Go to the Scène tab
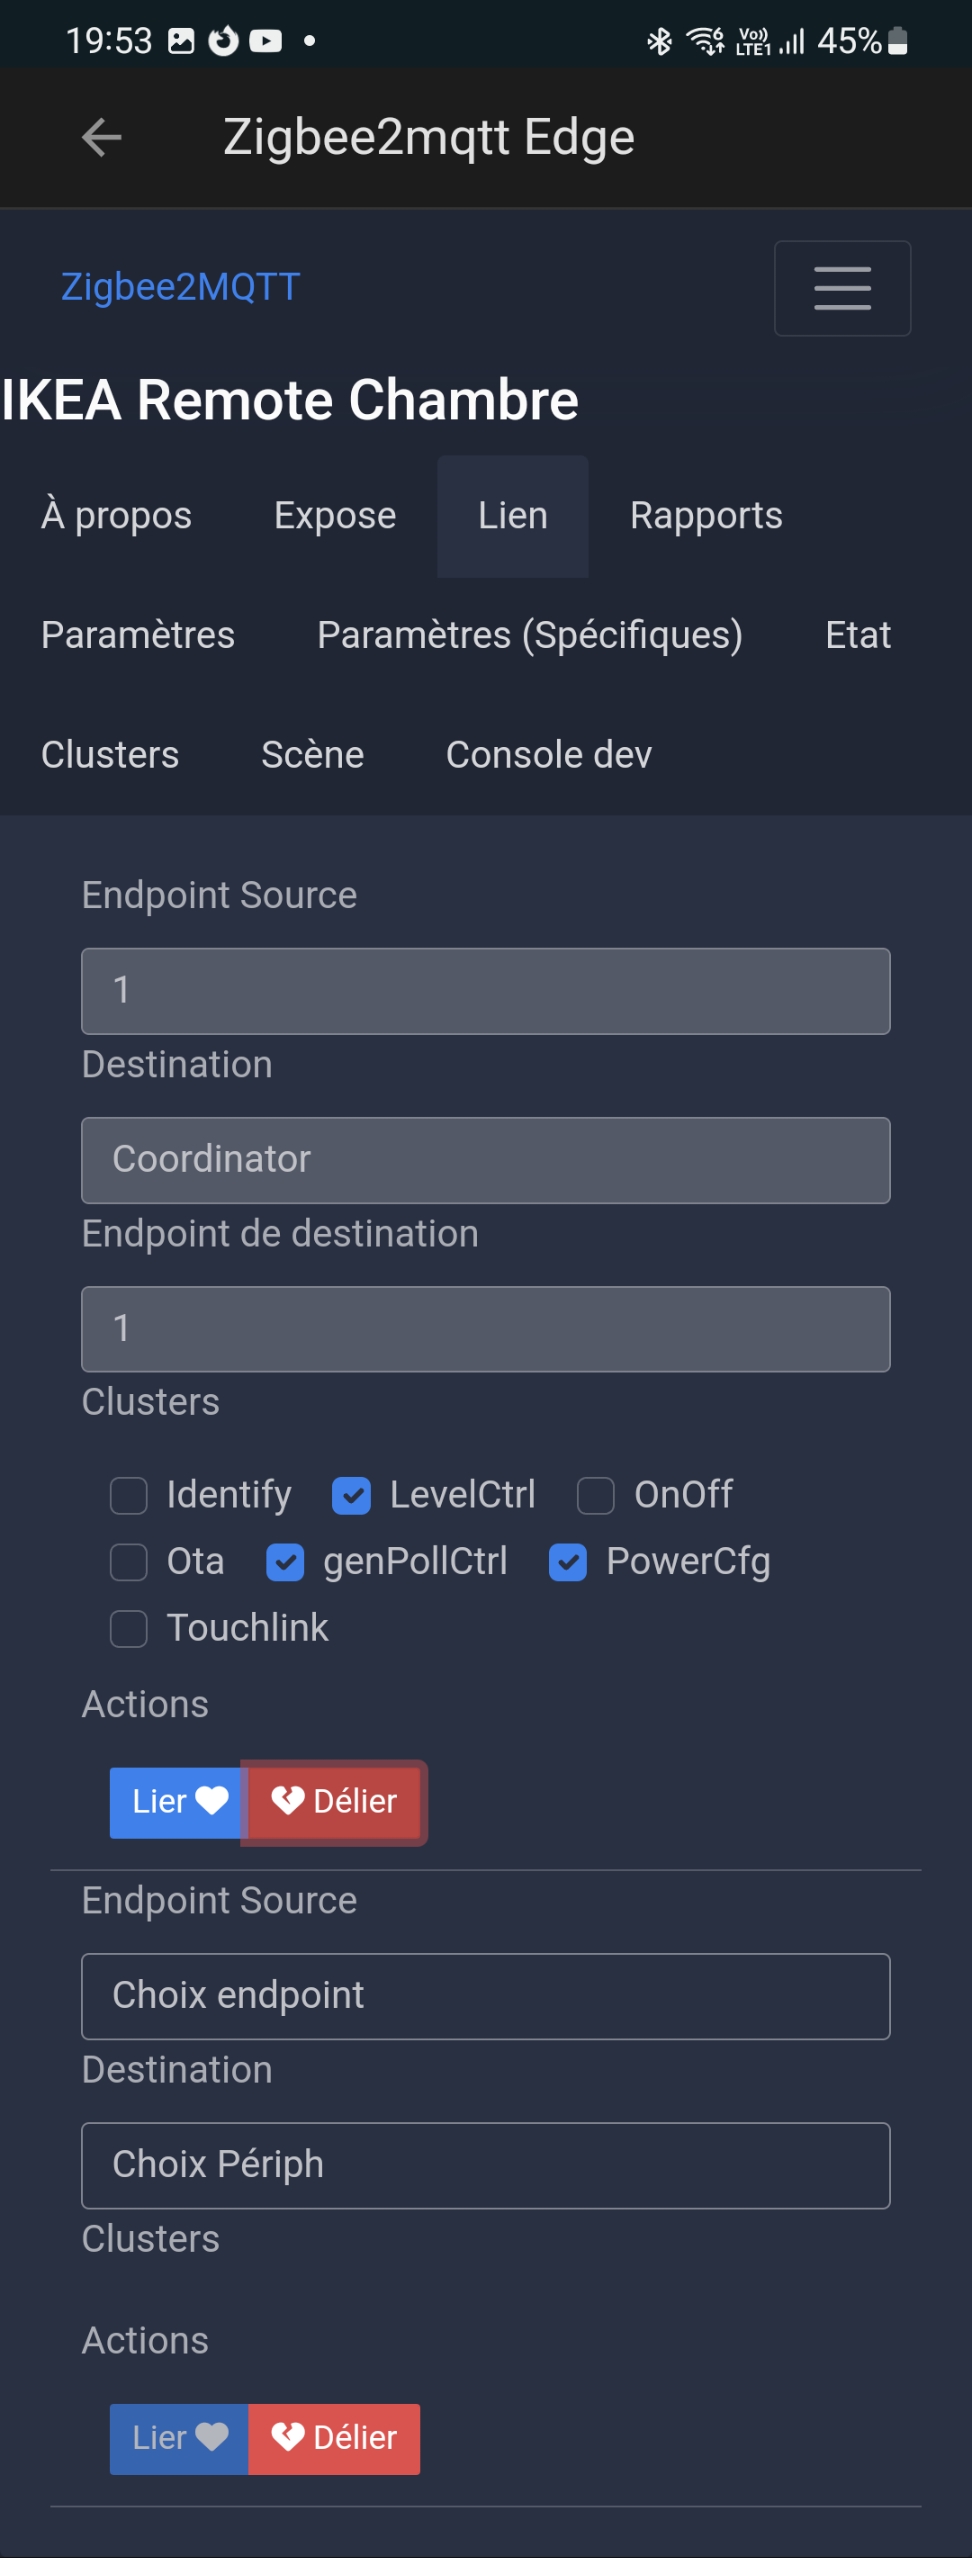Screen dimensions: 972x2558 [x=313, y=755]
